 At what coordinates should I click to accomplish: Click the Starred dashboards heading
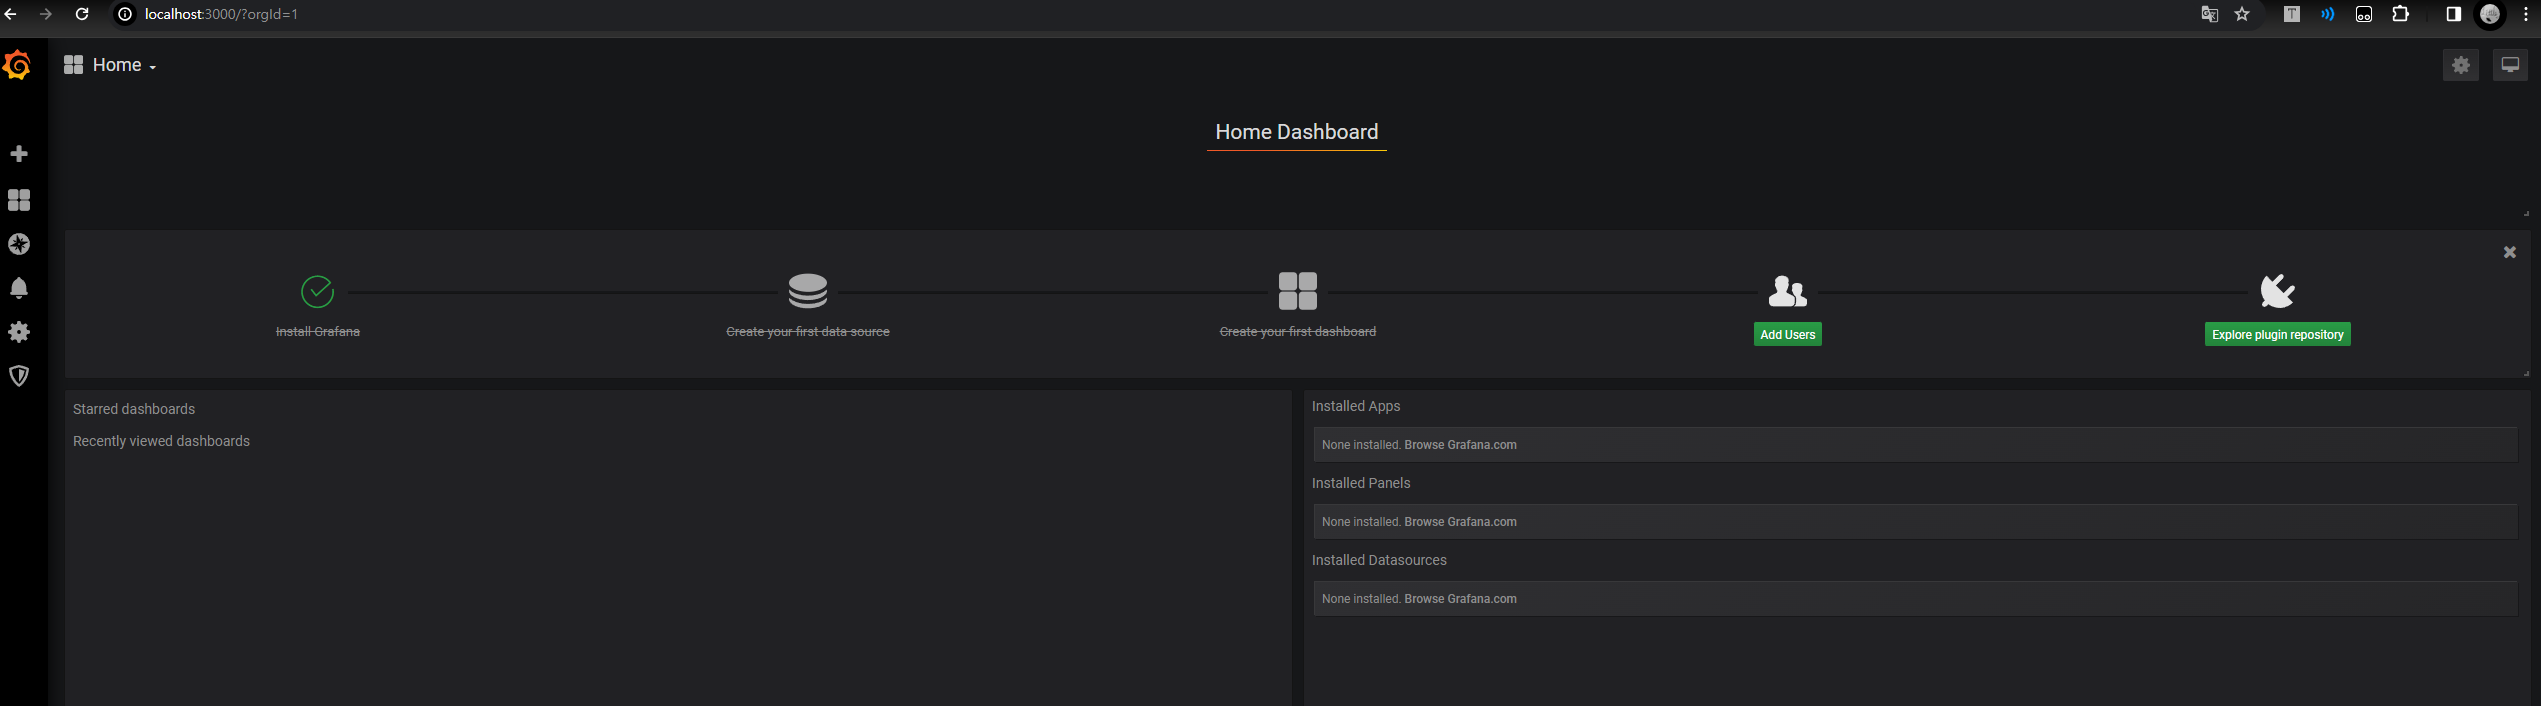tap(134, 409)
